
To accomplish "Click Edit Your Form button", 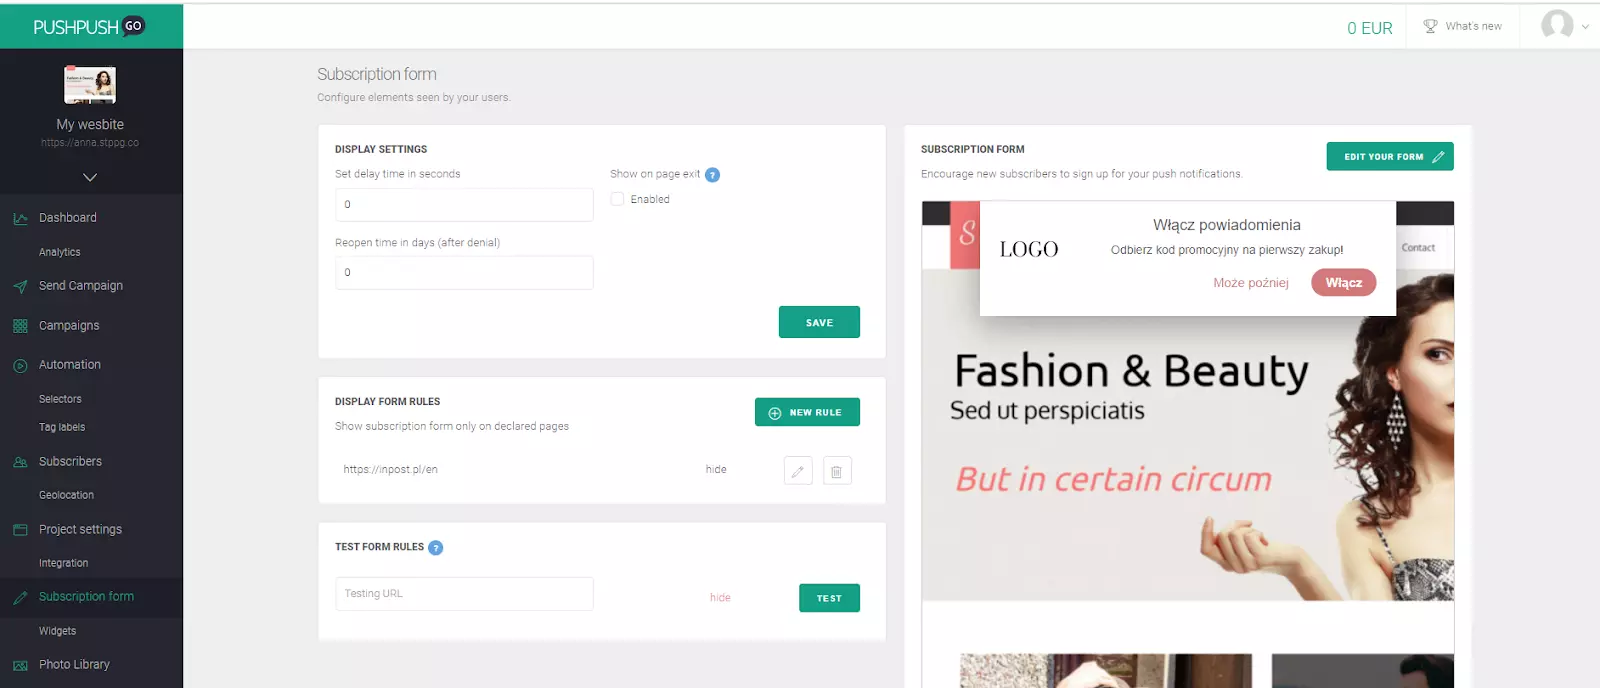I will pos(1390,156).
